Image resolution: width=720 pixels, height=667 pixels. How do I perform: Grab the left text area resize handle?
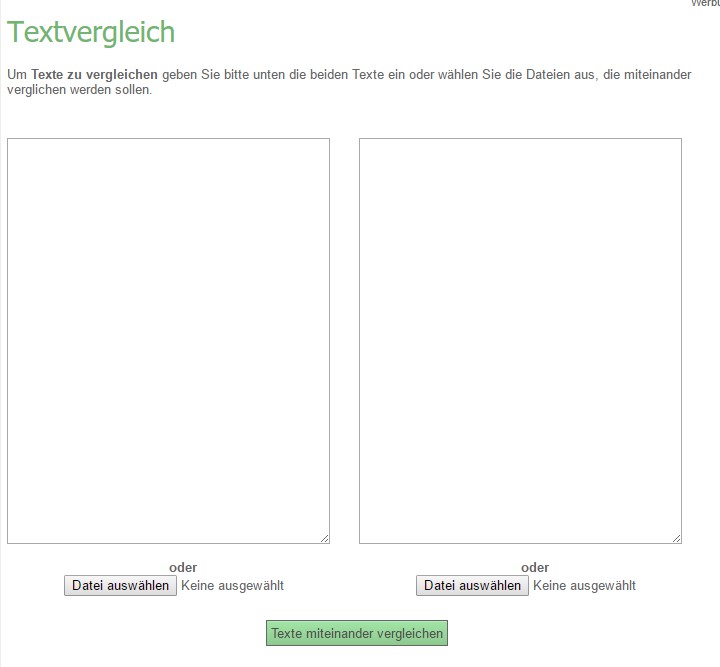click(324, 538)
